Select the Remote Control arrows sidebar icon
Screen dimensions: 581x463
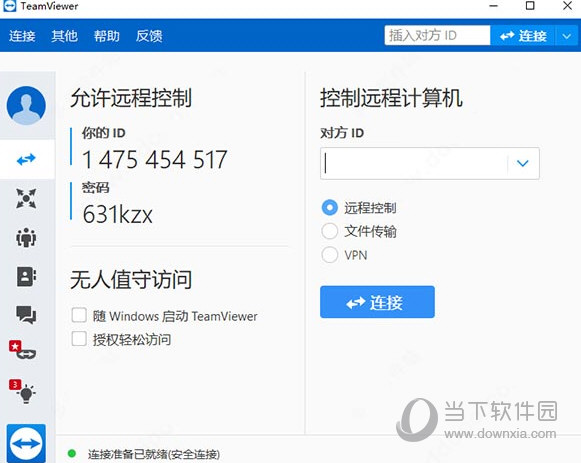26,160
